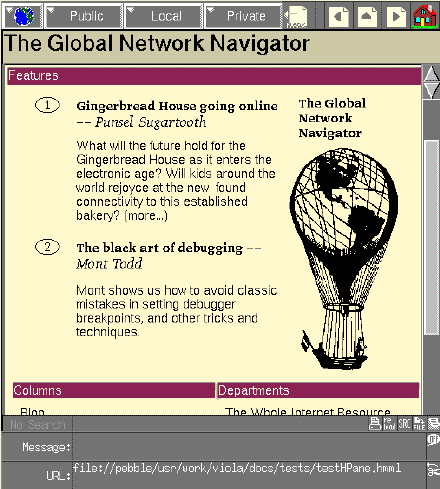
Task: Click the scrollbar down arrow
Action: [432, 91]
